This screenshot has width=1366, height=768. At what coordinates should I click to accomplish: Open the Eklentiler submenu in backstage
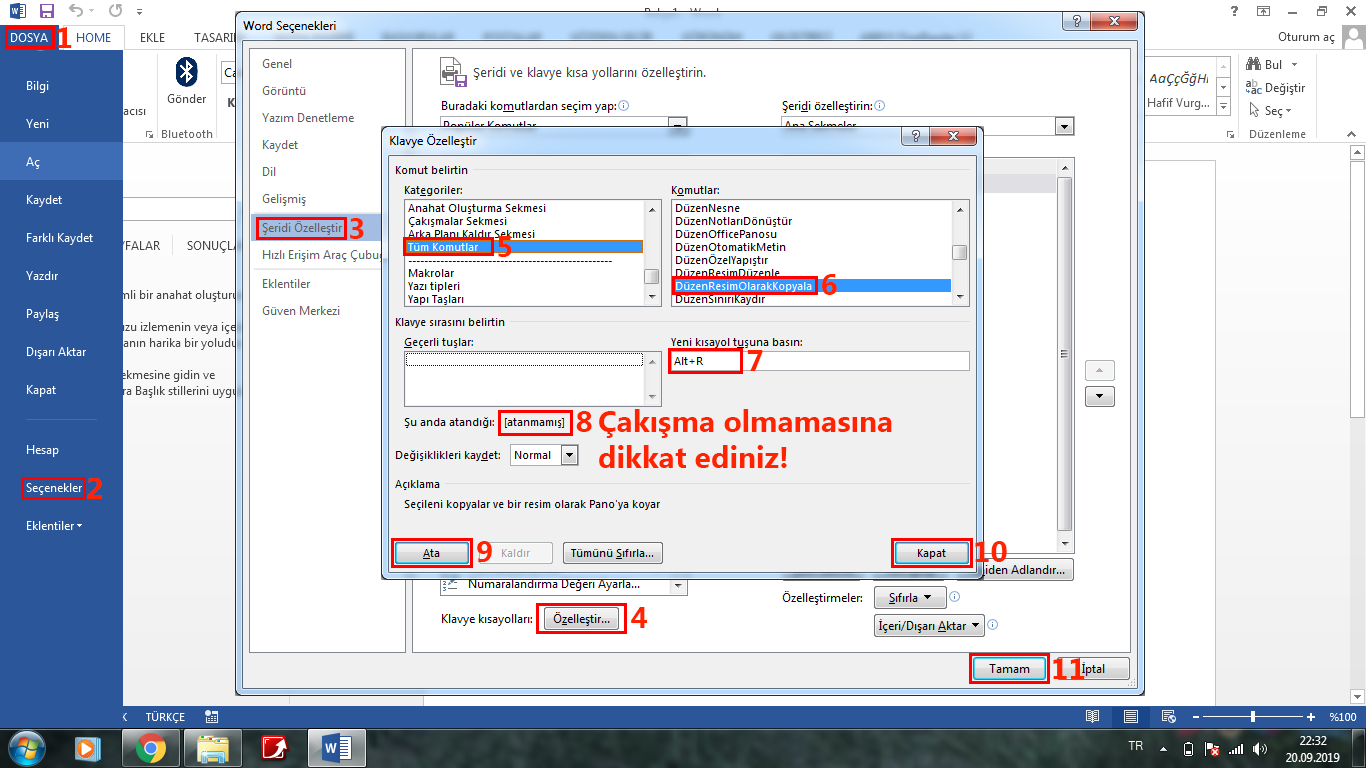coord(54,525)
